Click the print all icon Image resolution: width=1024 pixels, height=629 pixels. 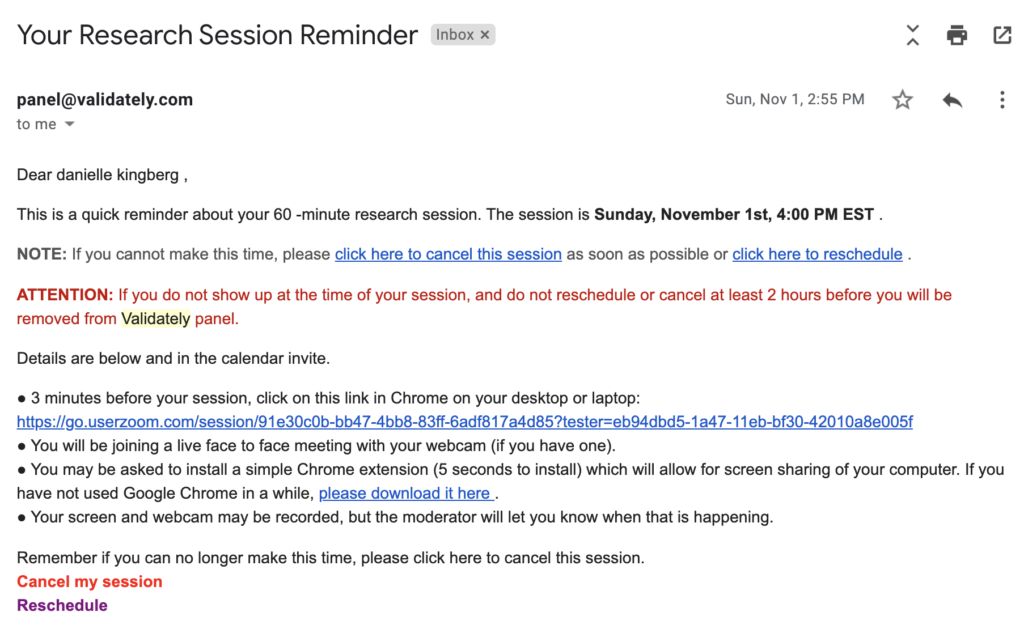point(957,35)
